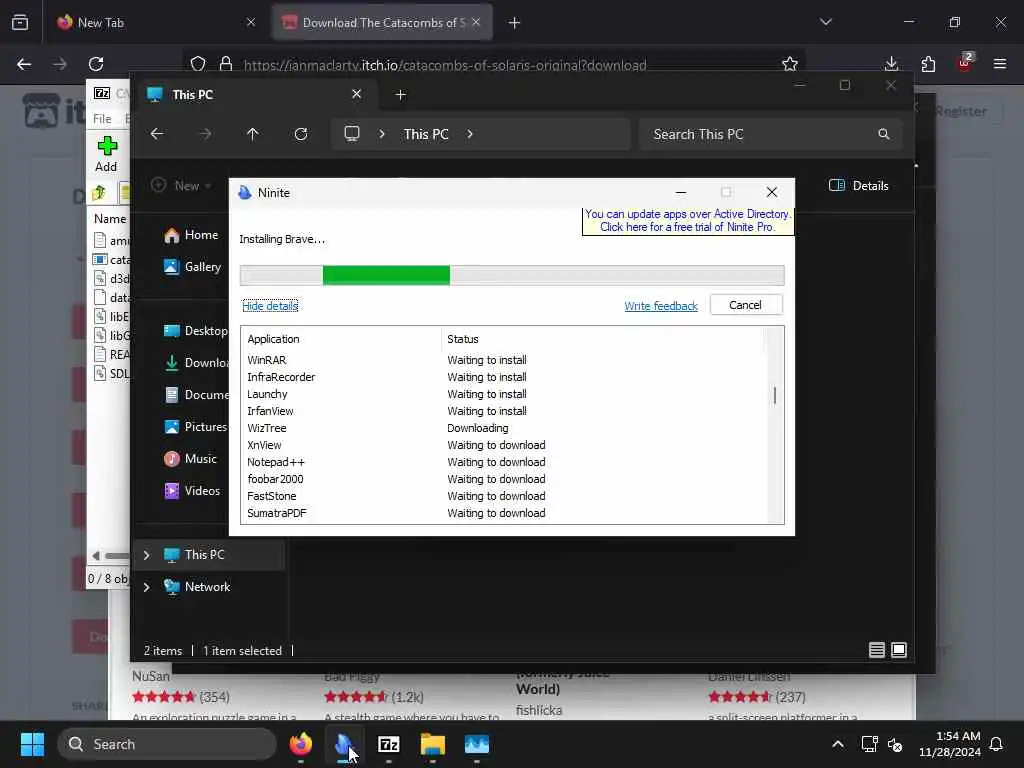Image resolution: width=1024 pixels, height=768 pixels.
Task: Open the Firefox hamburger menu
Action: (1000, 64)
